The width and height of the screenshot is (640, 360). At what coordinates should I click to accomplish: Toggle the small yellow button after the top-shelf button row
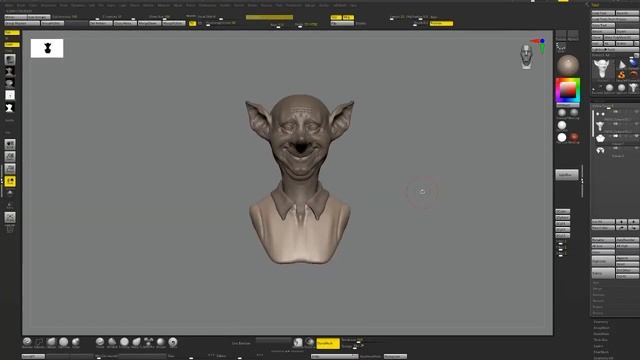192,24
